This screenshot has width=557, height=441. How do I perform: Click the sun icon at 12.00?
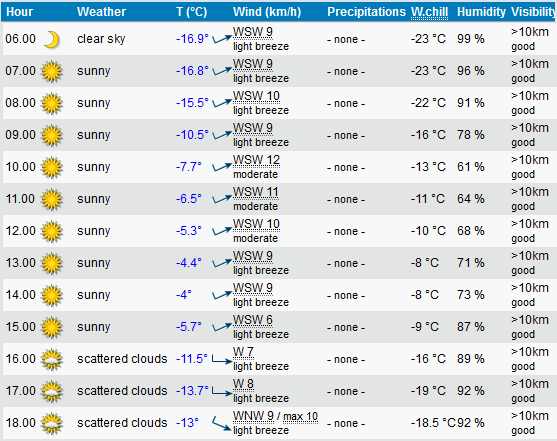point(52,231)
